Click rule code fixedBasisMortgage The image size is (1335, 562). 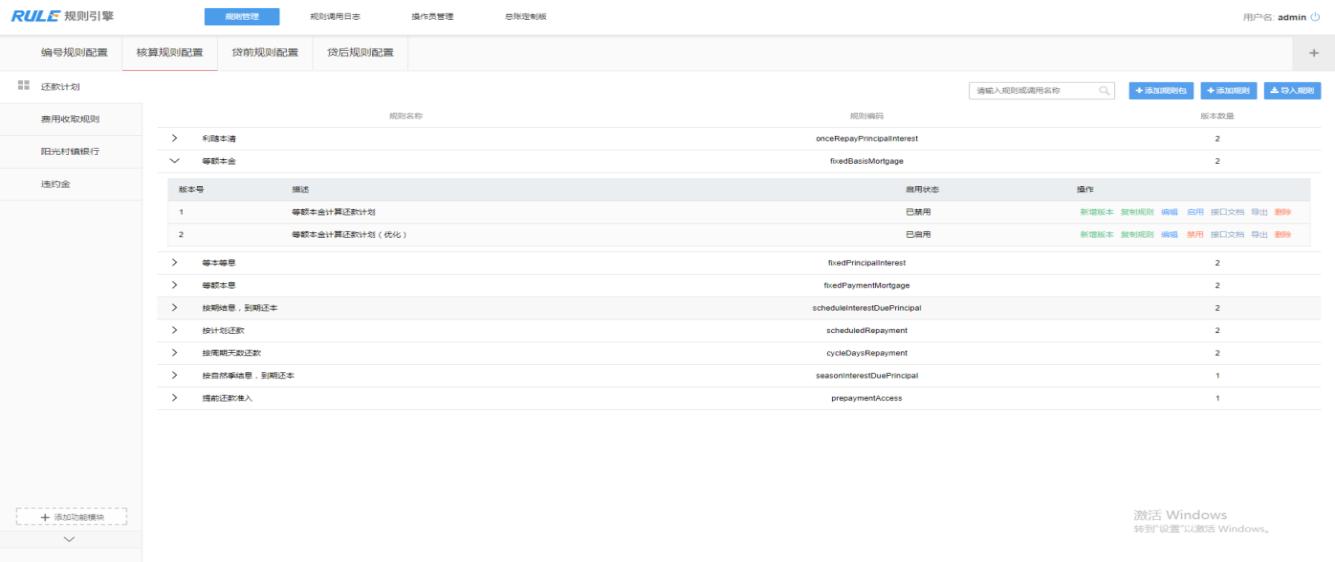(x=866, y=161)
